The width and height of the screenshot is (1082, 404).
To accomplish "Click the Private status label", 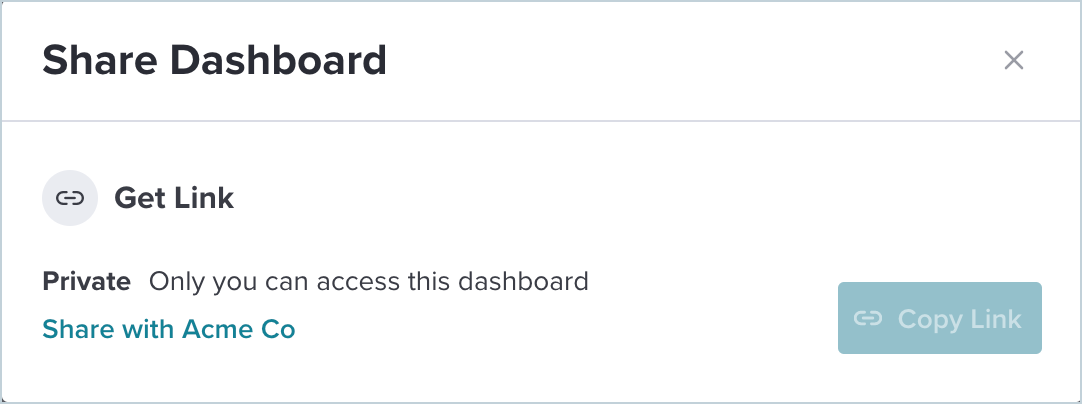I will (86, 282).
